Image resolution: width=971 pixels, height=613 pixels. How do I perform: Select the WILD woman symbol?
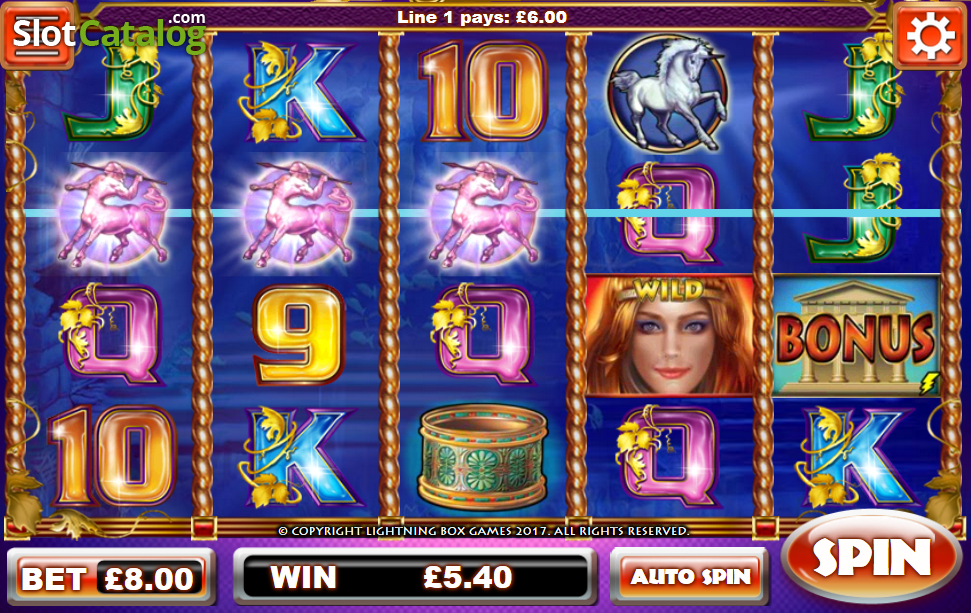coord(669,335)
